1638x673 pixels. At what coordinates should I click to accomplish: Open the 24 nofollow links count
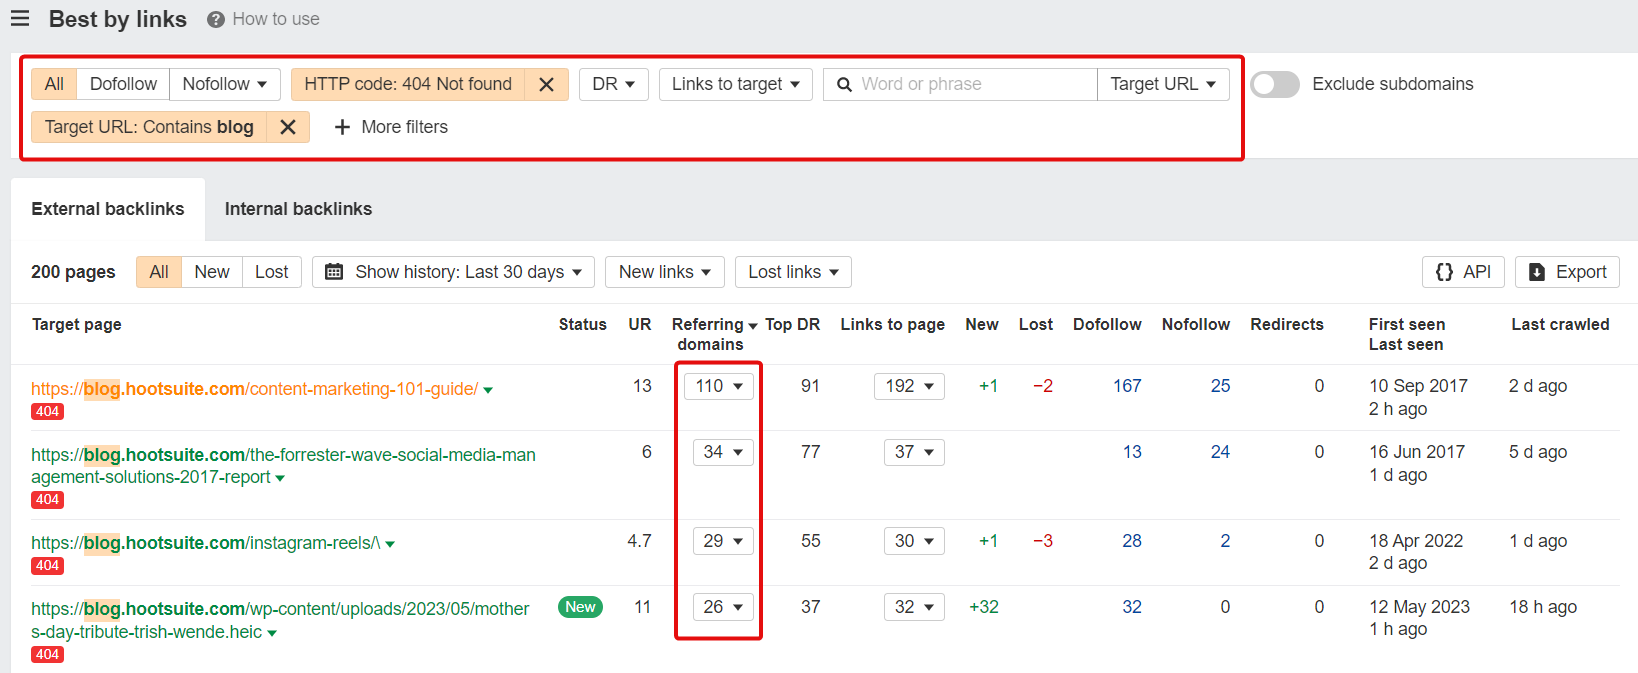pyautogui.click(x=1220, y=452)
